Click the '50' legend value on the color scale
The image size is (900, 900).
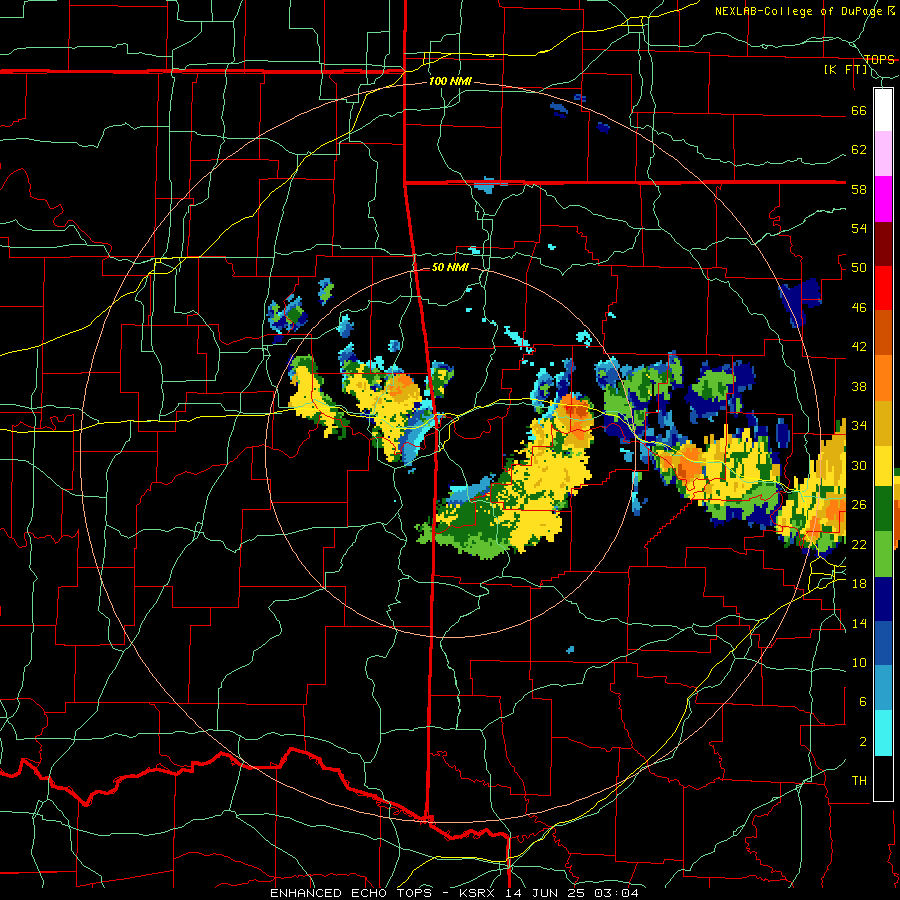859,268
